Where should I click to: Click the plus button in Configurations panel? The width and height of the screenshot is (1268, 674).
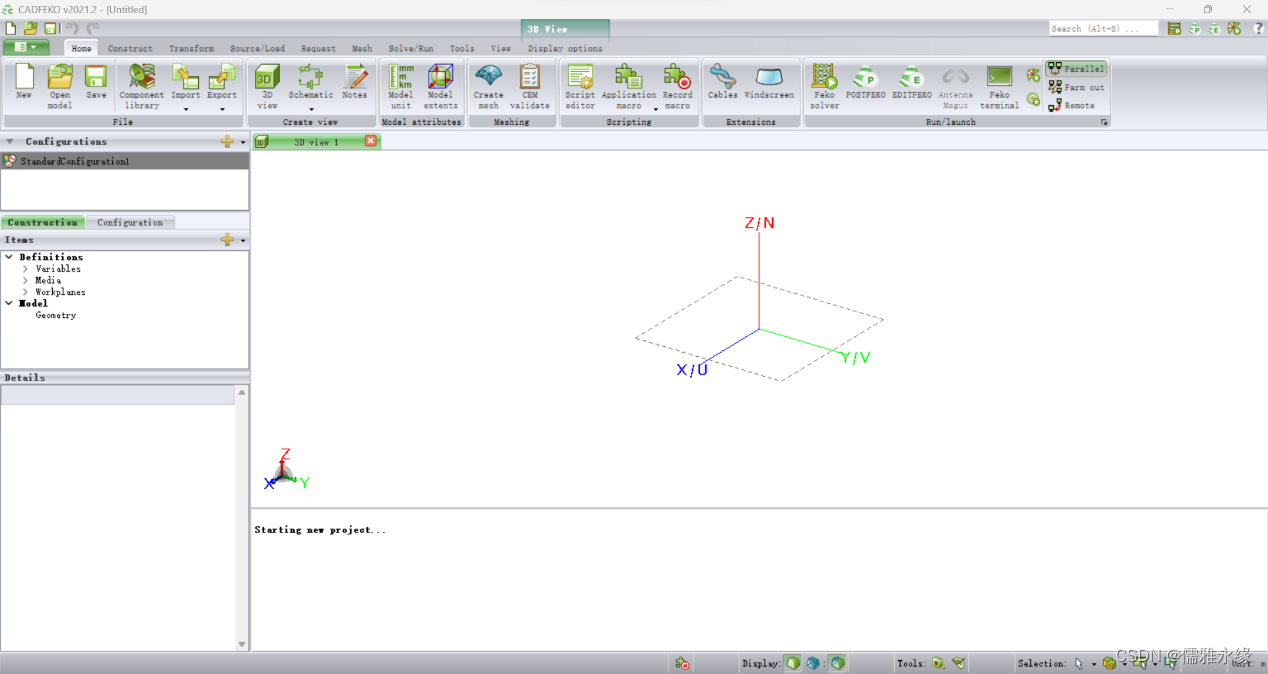(x=228, y=142)
